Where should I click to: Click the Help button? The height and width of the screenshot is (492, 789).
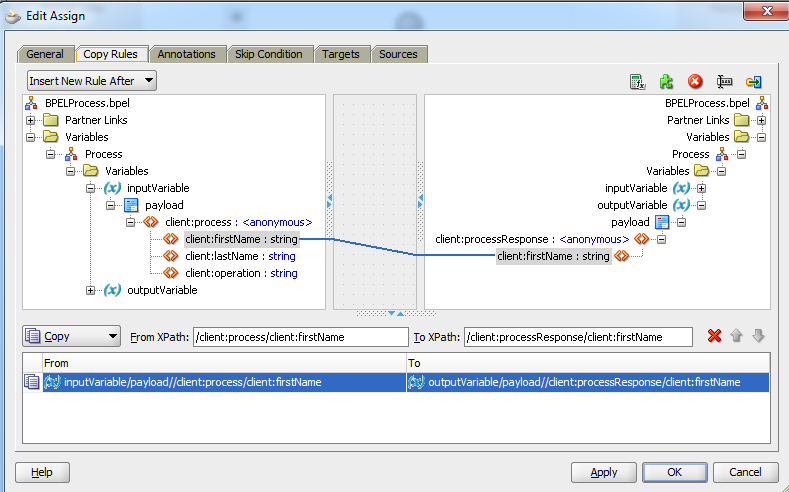click(42, 472)
